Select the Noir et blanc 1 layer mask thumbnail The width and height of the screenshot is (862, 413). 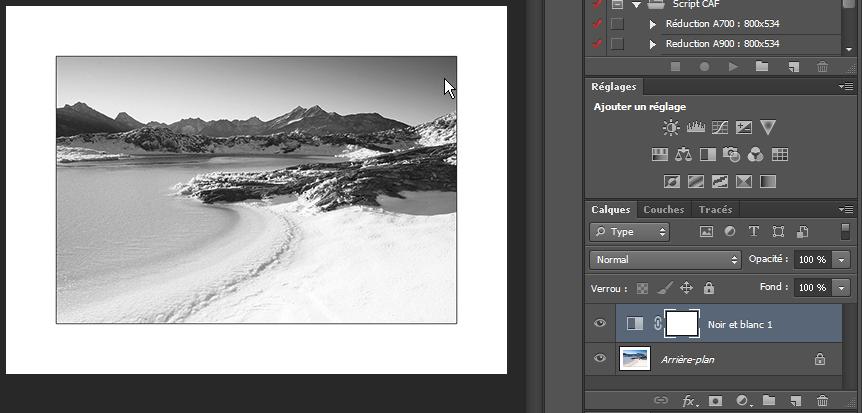click(682, 323)
